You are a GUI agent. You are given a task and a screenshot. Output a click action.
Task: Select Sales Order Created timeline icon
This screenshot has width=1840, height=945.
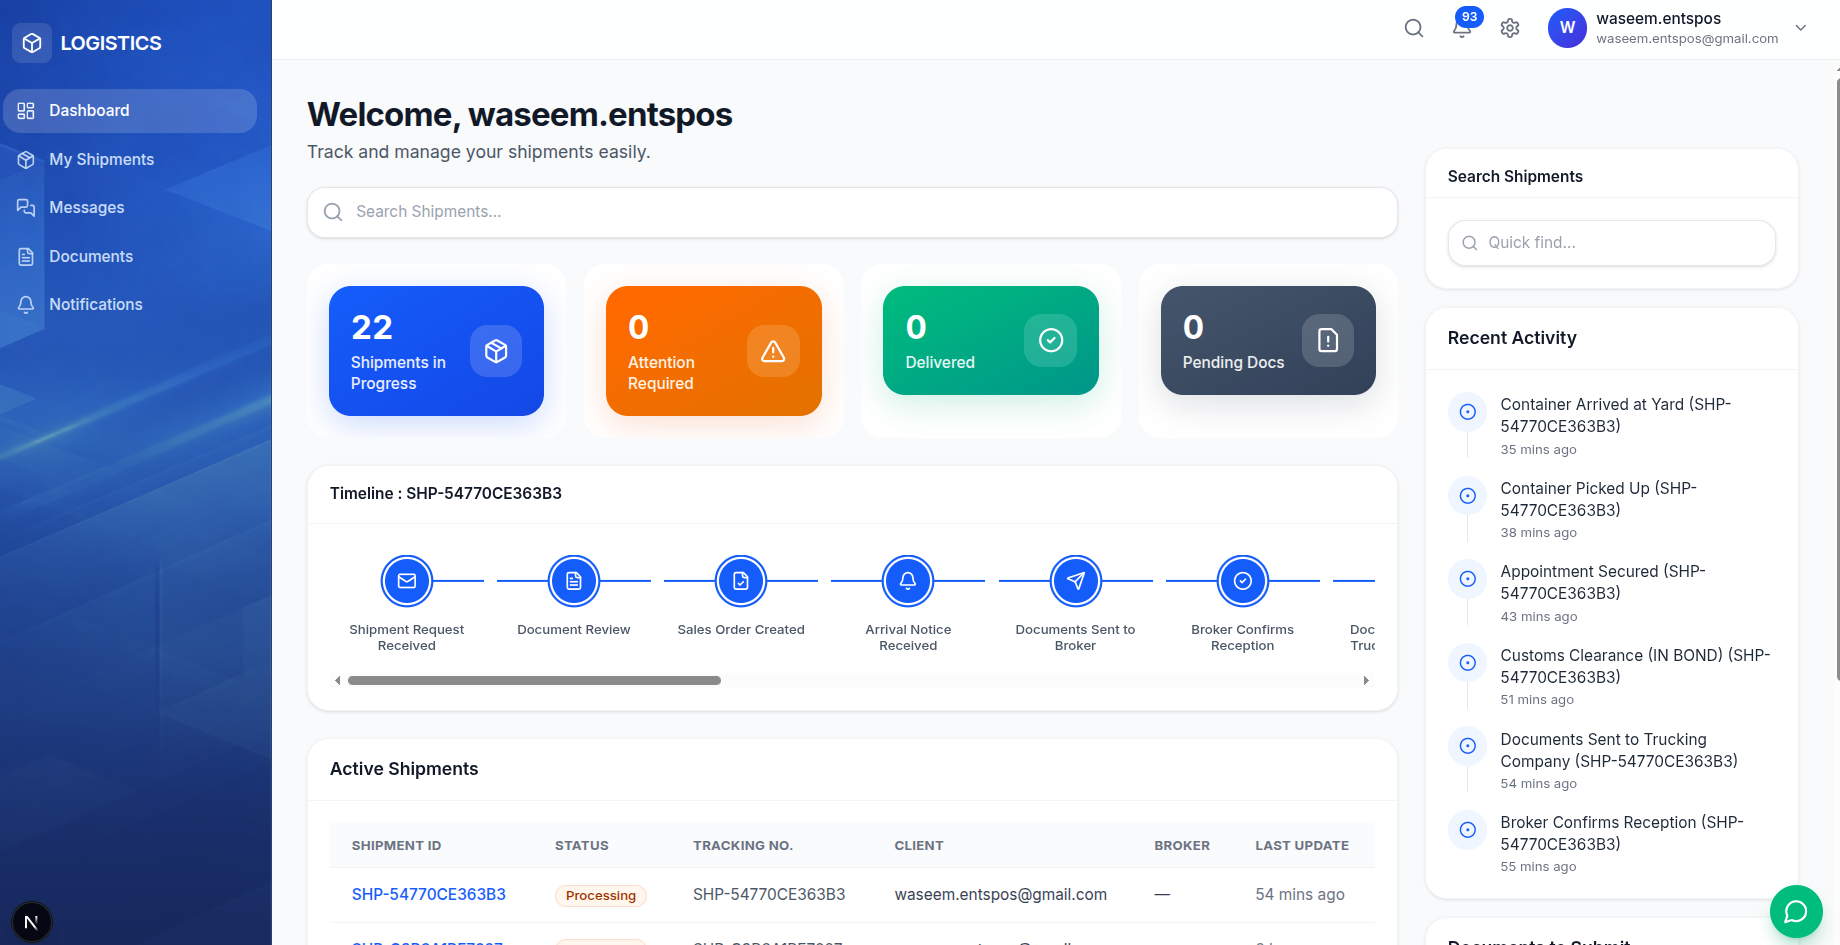[x=741, y=581]
